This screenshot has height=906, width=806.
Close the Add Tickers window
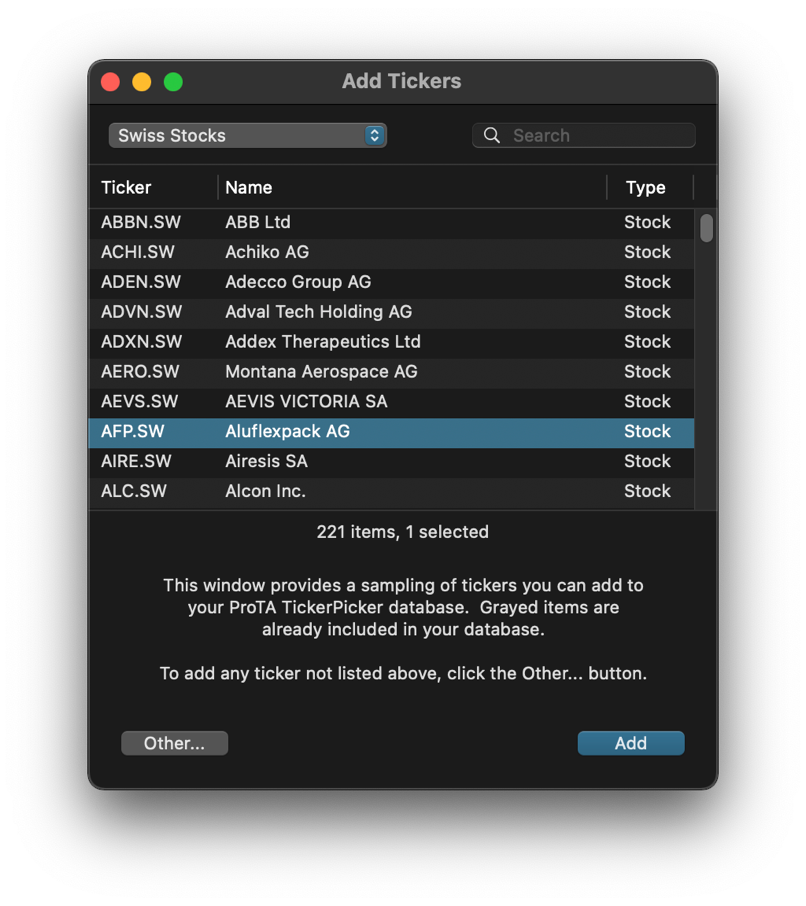111,82
